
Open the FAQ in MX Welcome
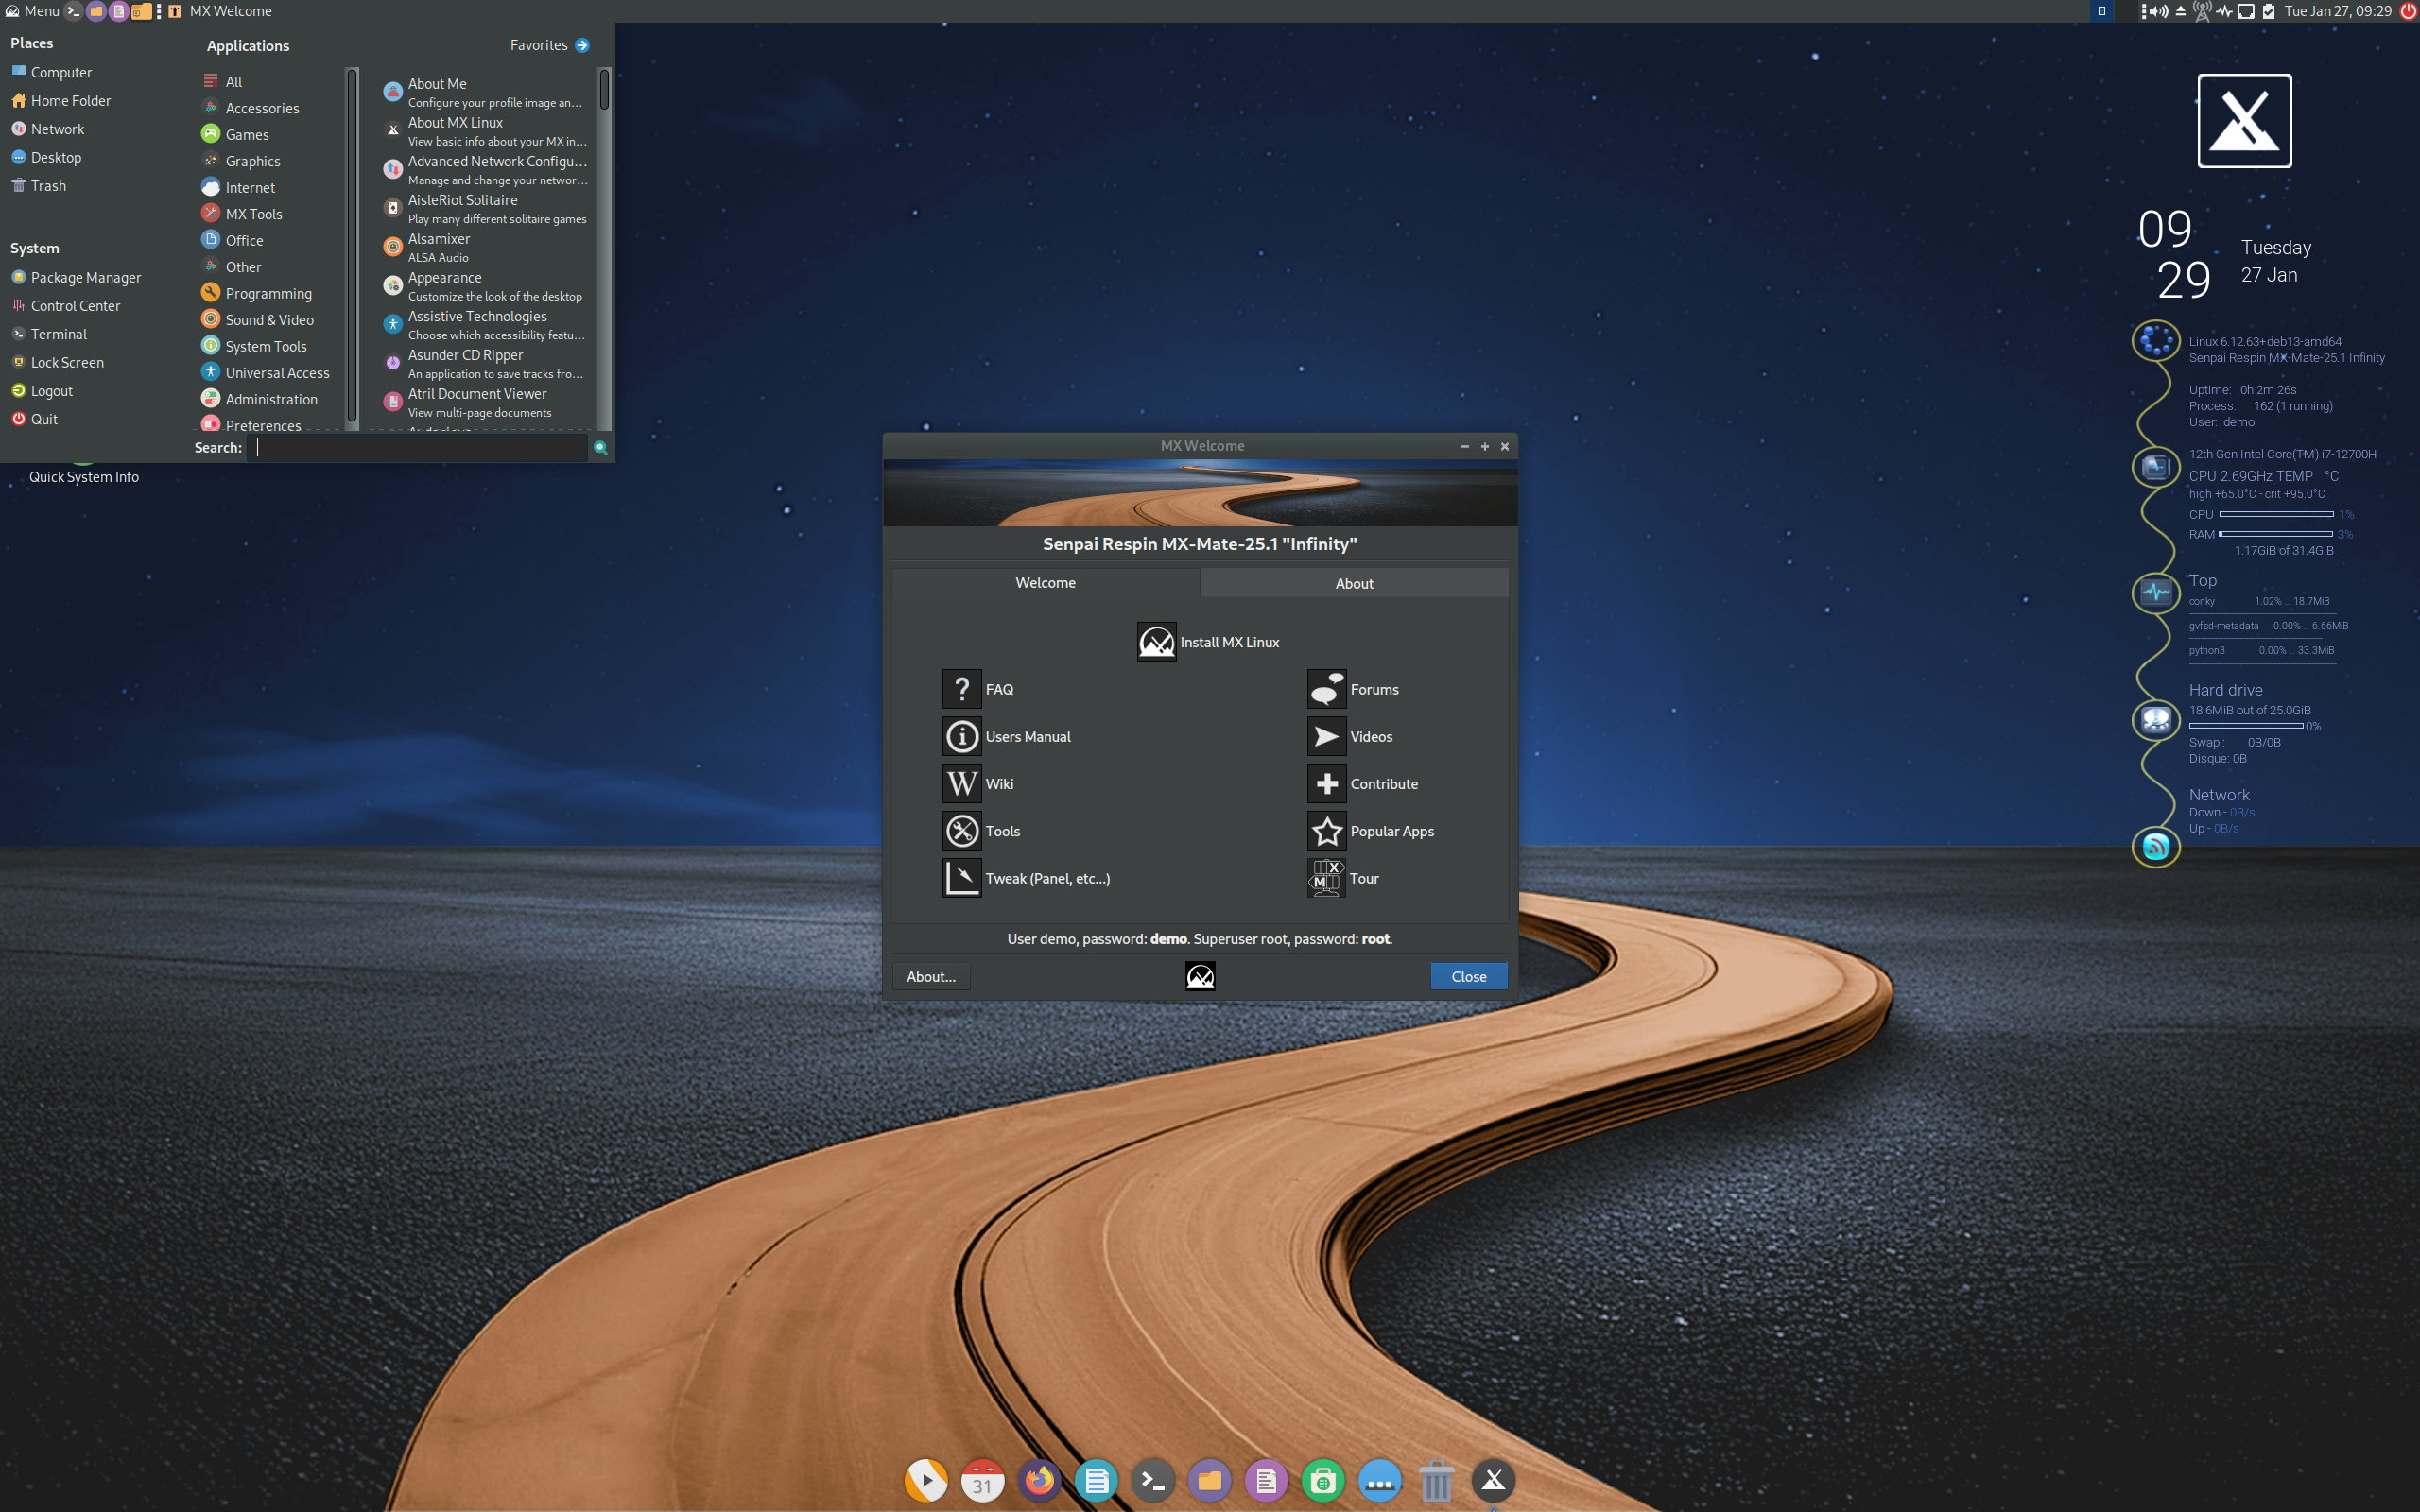(978, 689)
